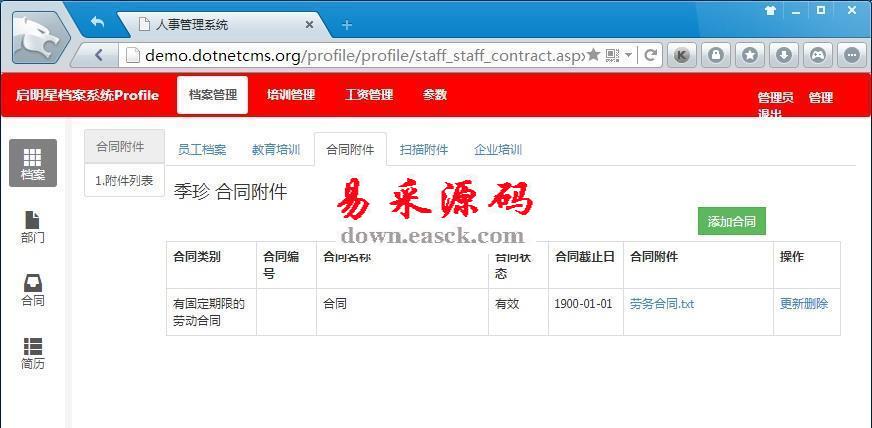Go back using the address bar arrow

click(99, 54)
